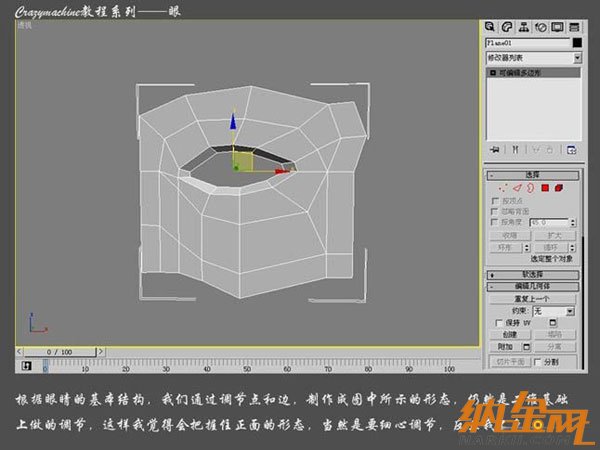Enable the 按顶点 checkbox

coord(495,201)
